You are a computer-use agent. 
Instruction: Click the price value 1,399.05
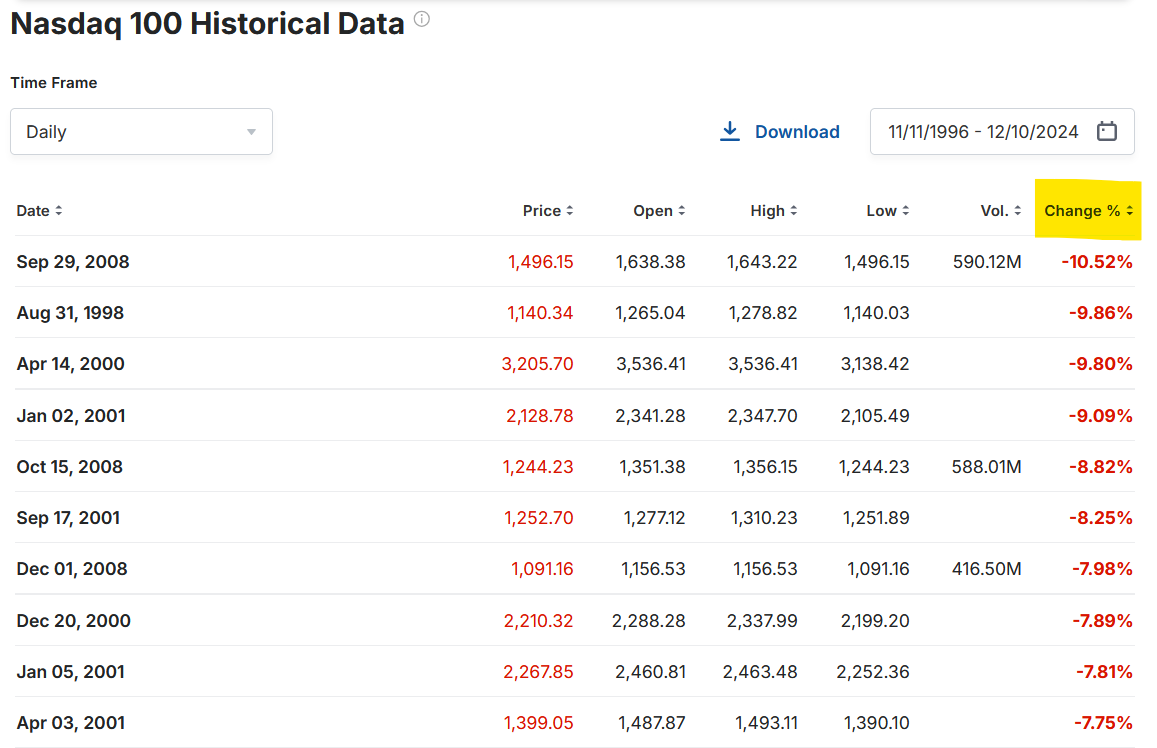539,723
